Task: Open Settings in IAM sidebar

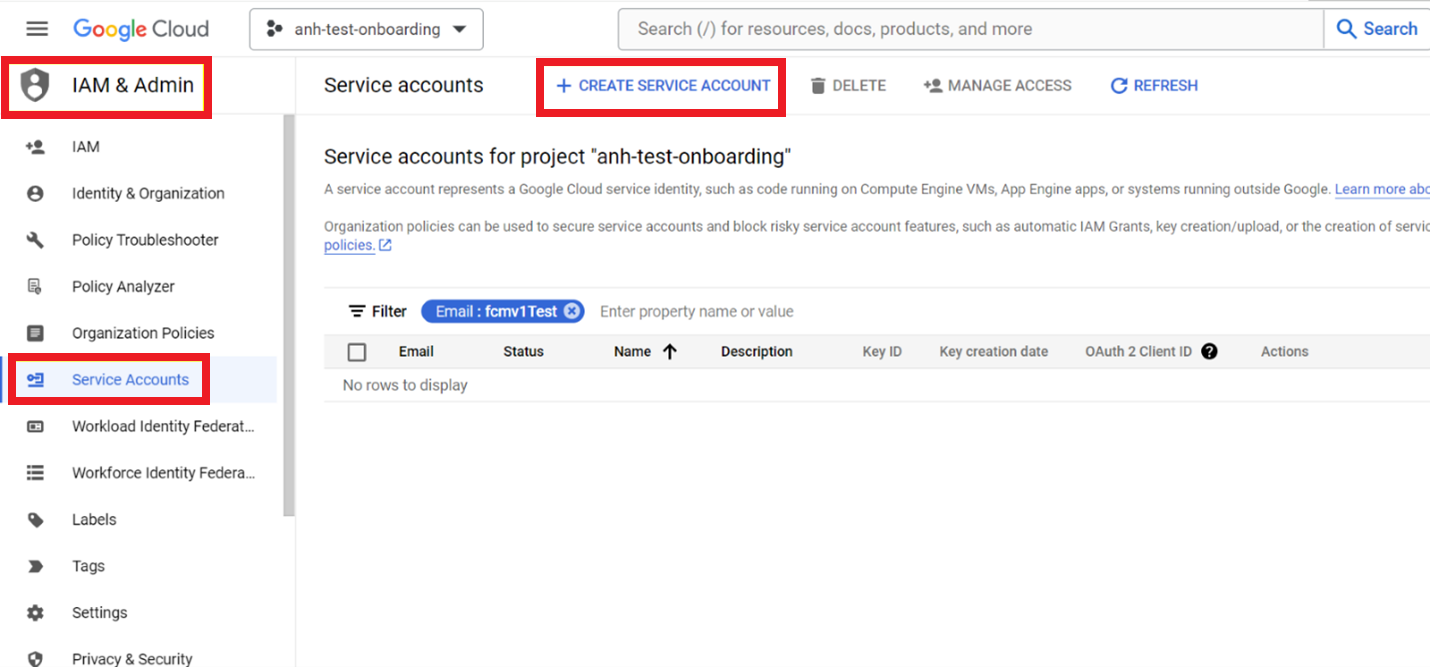Action: [x=100, y=613]
